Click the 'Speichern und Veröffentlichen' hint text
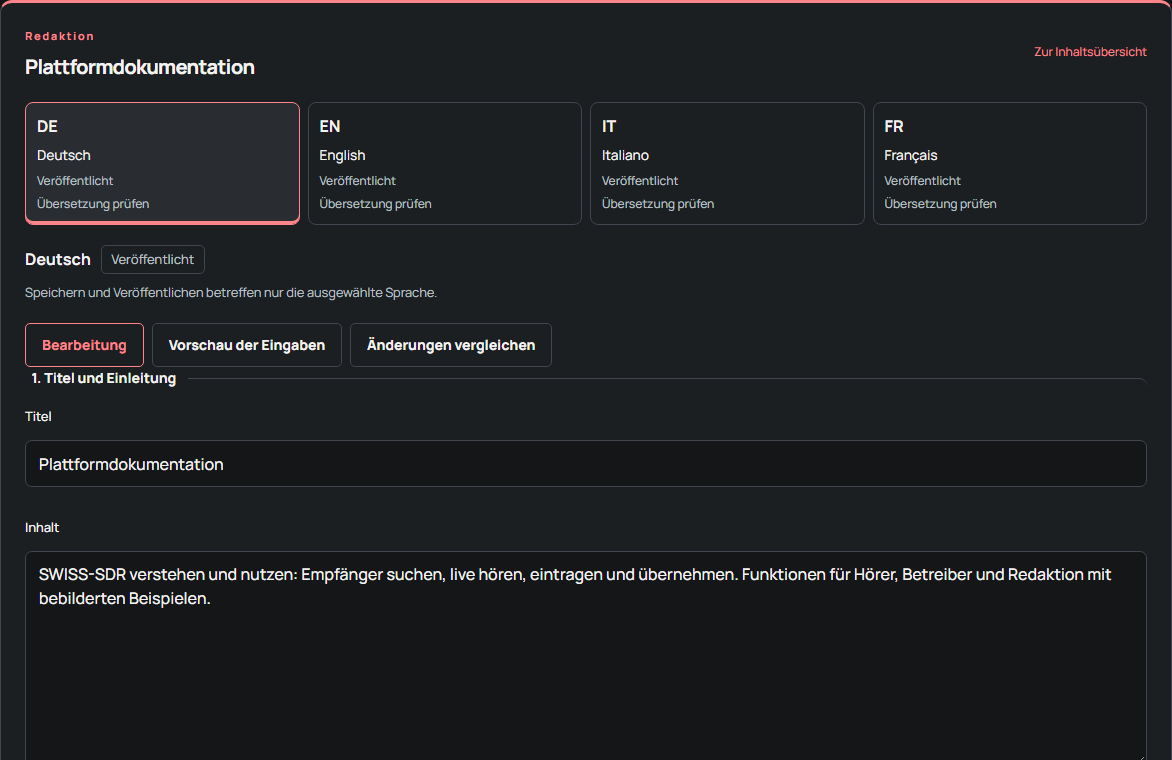 point(231,292)
